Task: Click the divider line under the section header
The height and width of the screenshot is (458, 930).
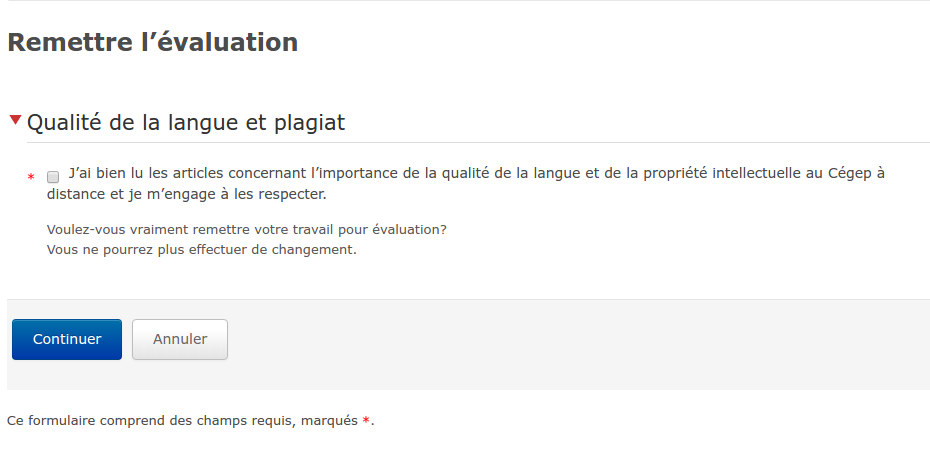Action: pos(500,142)
